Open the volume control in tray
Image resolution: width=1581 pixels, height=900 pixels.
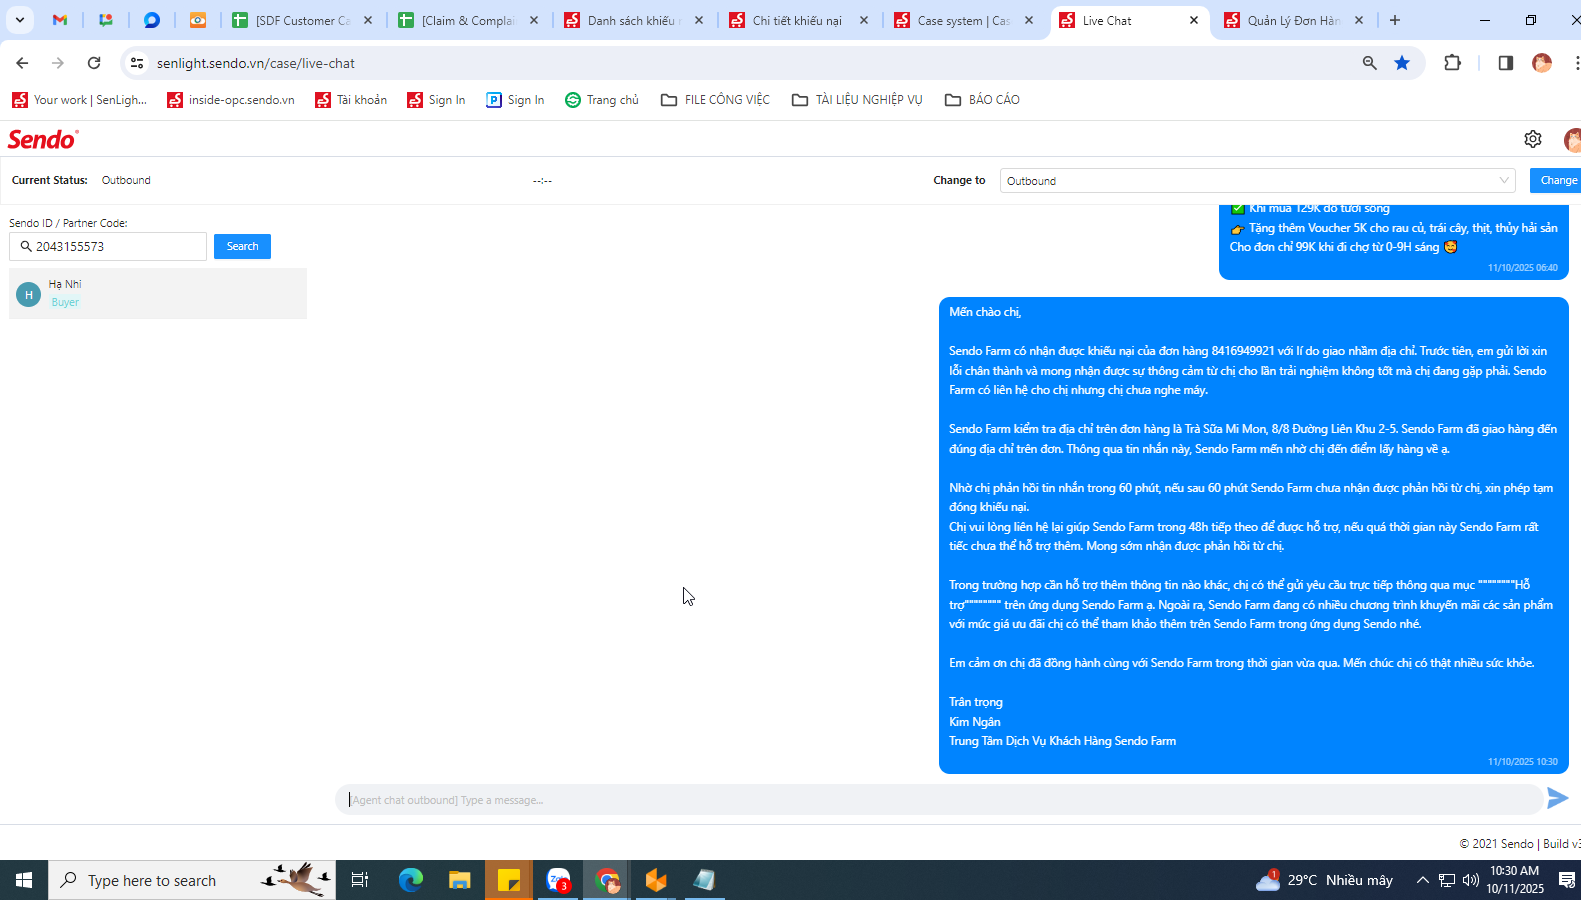[1470, 880]
